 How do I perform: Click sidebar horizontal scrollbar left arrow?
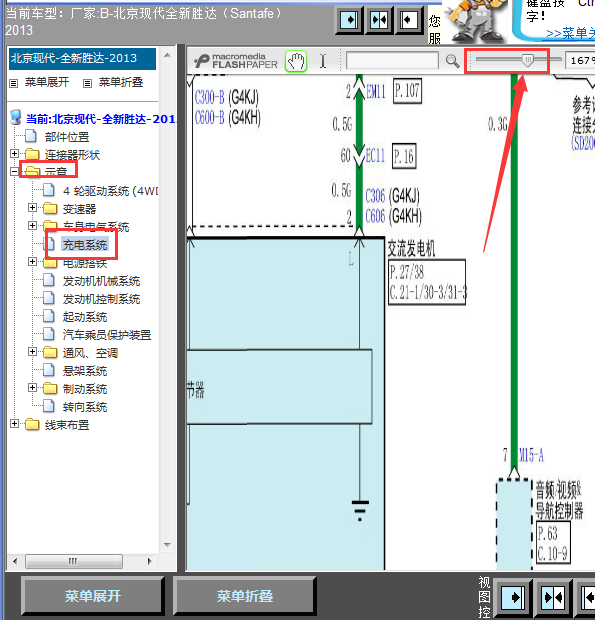click(15, 561)
